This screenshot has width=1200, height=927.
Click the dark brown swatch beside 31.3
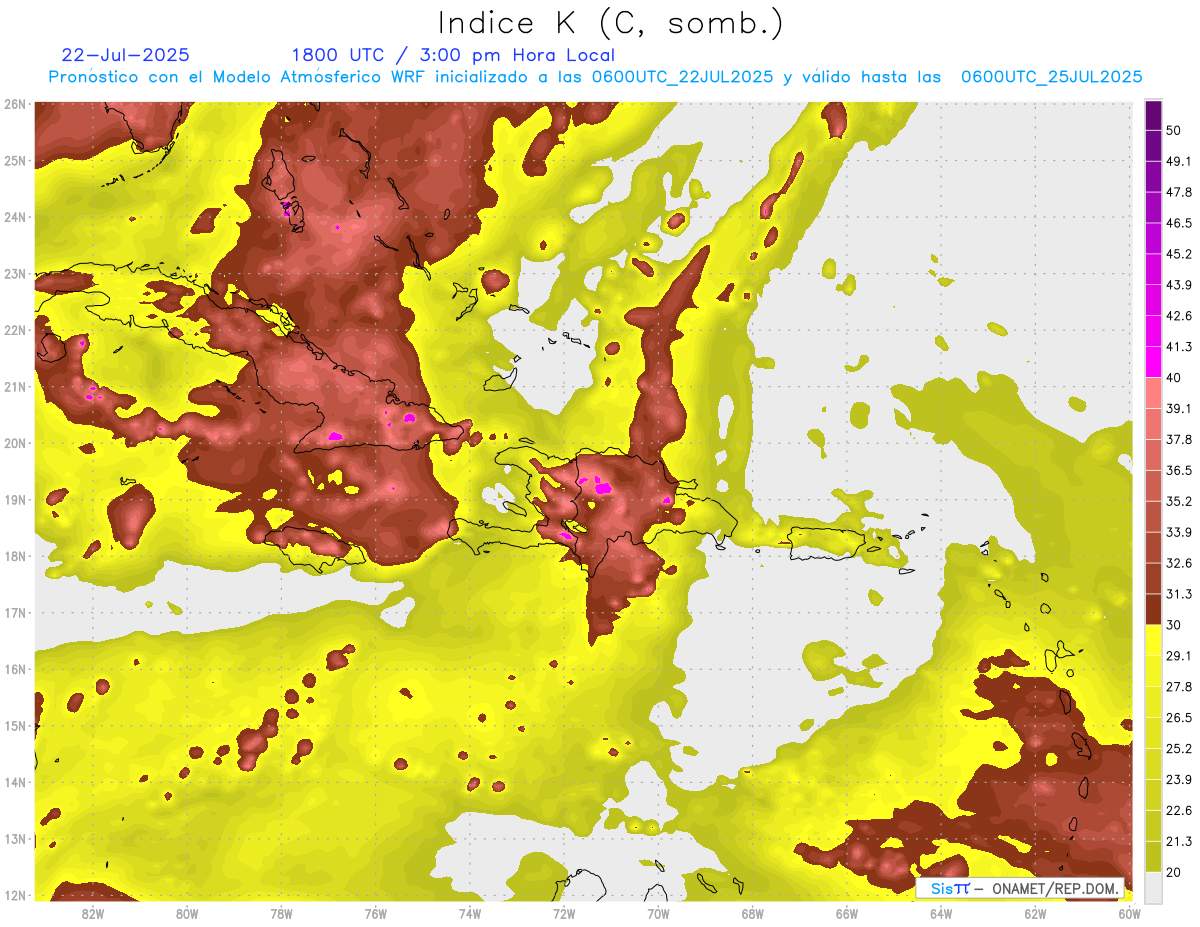coord(1153,609)
